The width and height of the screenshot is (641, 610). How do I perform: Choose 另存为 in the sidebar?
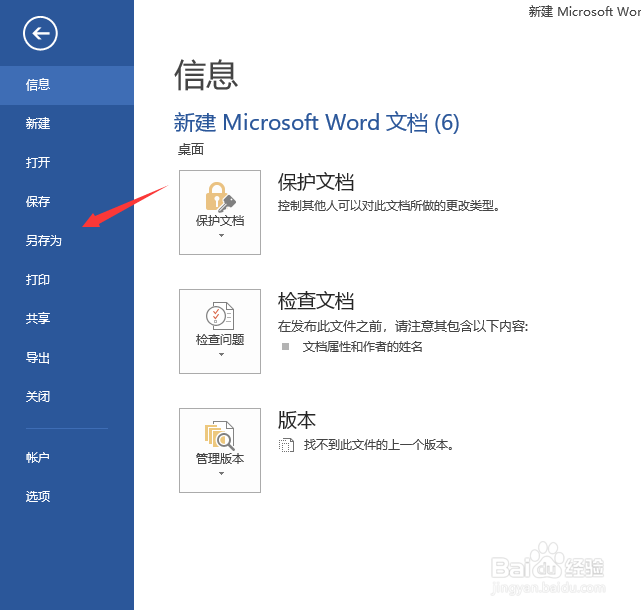tap(67, 240)
